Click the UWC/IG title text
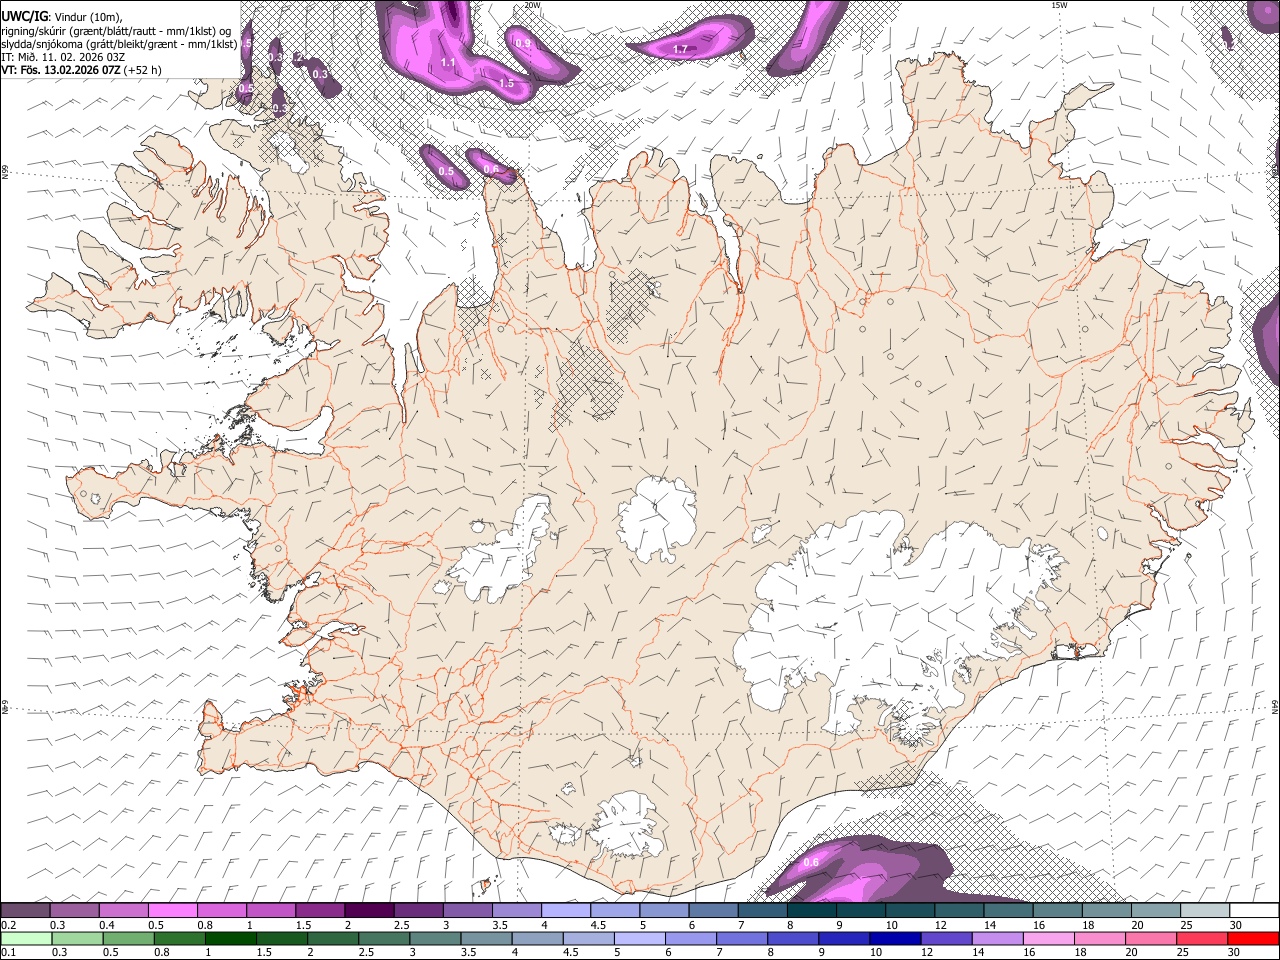Image resolution: width=1280 pixels, height=960 pixels. [x=24, y=15]
